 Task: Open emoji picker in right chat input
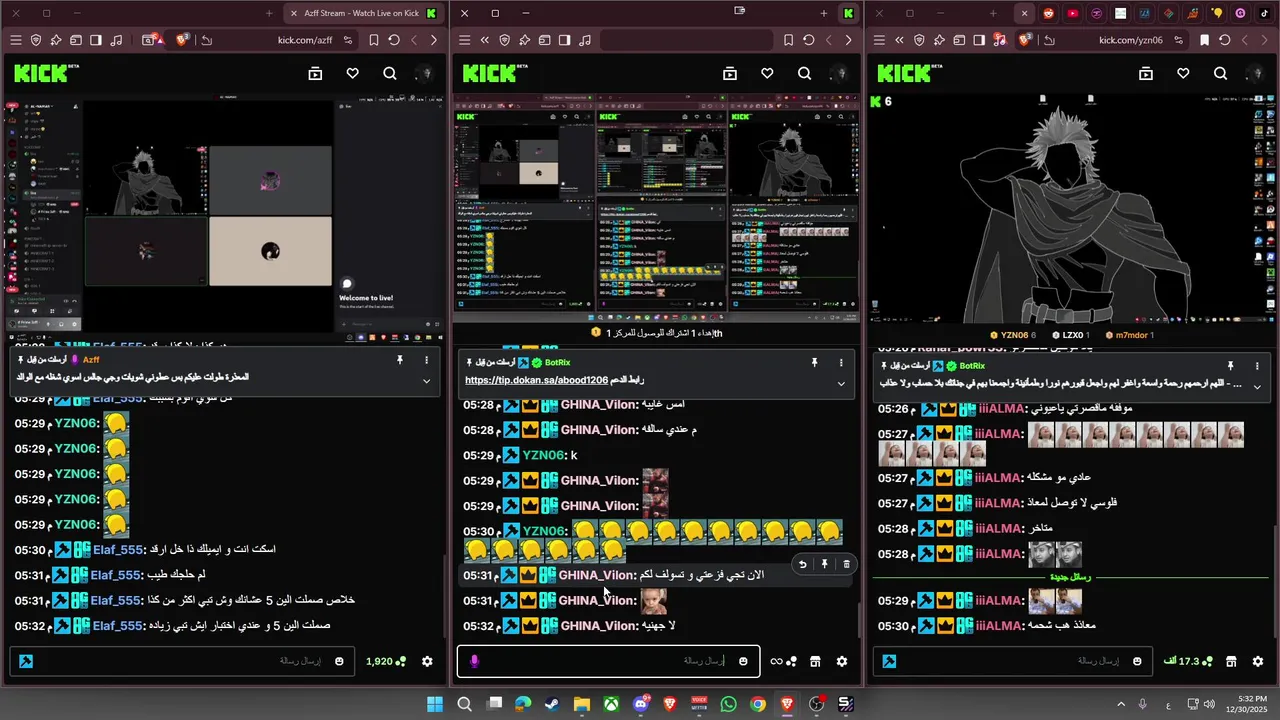coord(1137,661)
